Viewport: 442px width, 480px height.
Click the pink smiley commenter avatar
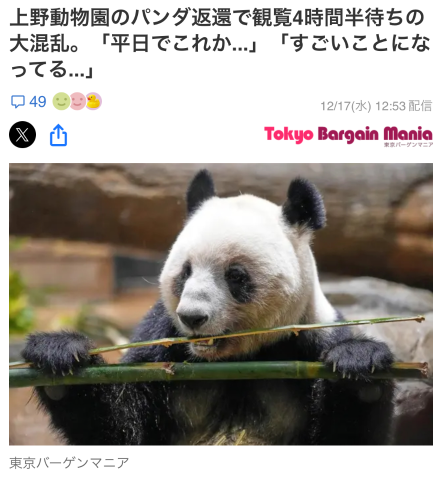[x=77, y=101]
